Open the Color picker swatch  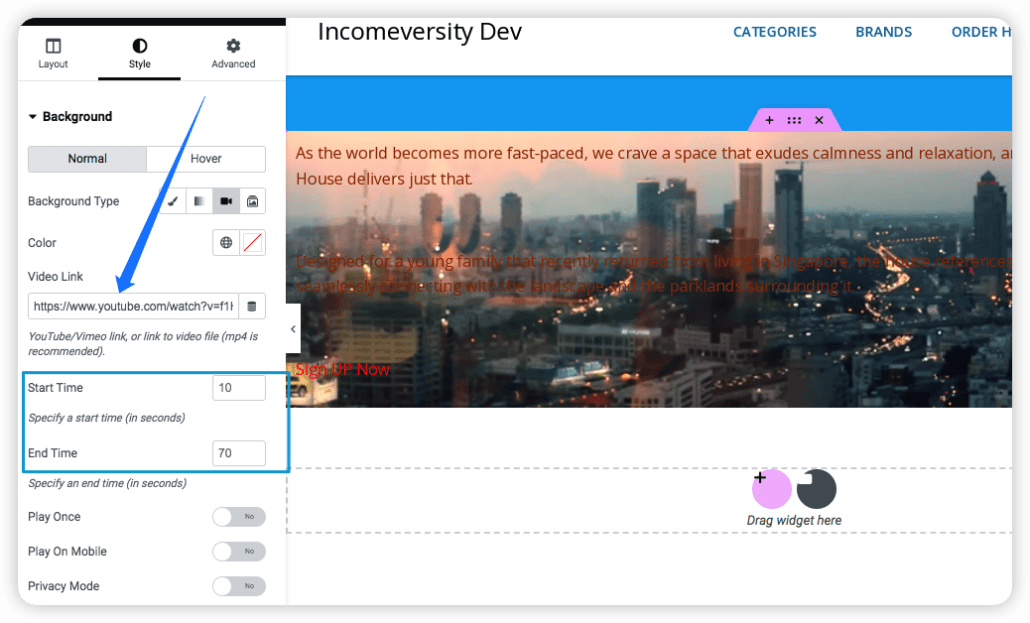(x=253, y=242)
